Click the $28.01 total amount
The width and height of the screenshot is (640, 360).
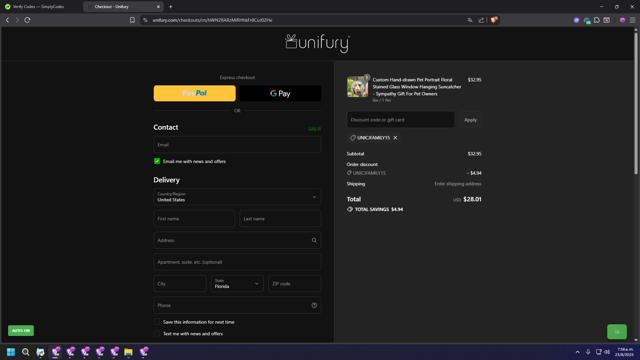[x=472, y=199]
